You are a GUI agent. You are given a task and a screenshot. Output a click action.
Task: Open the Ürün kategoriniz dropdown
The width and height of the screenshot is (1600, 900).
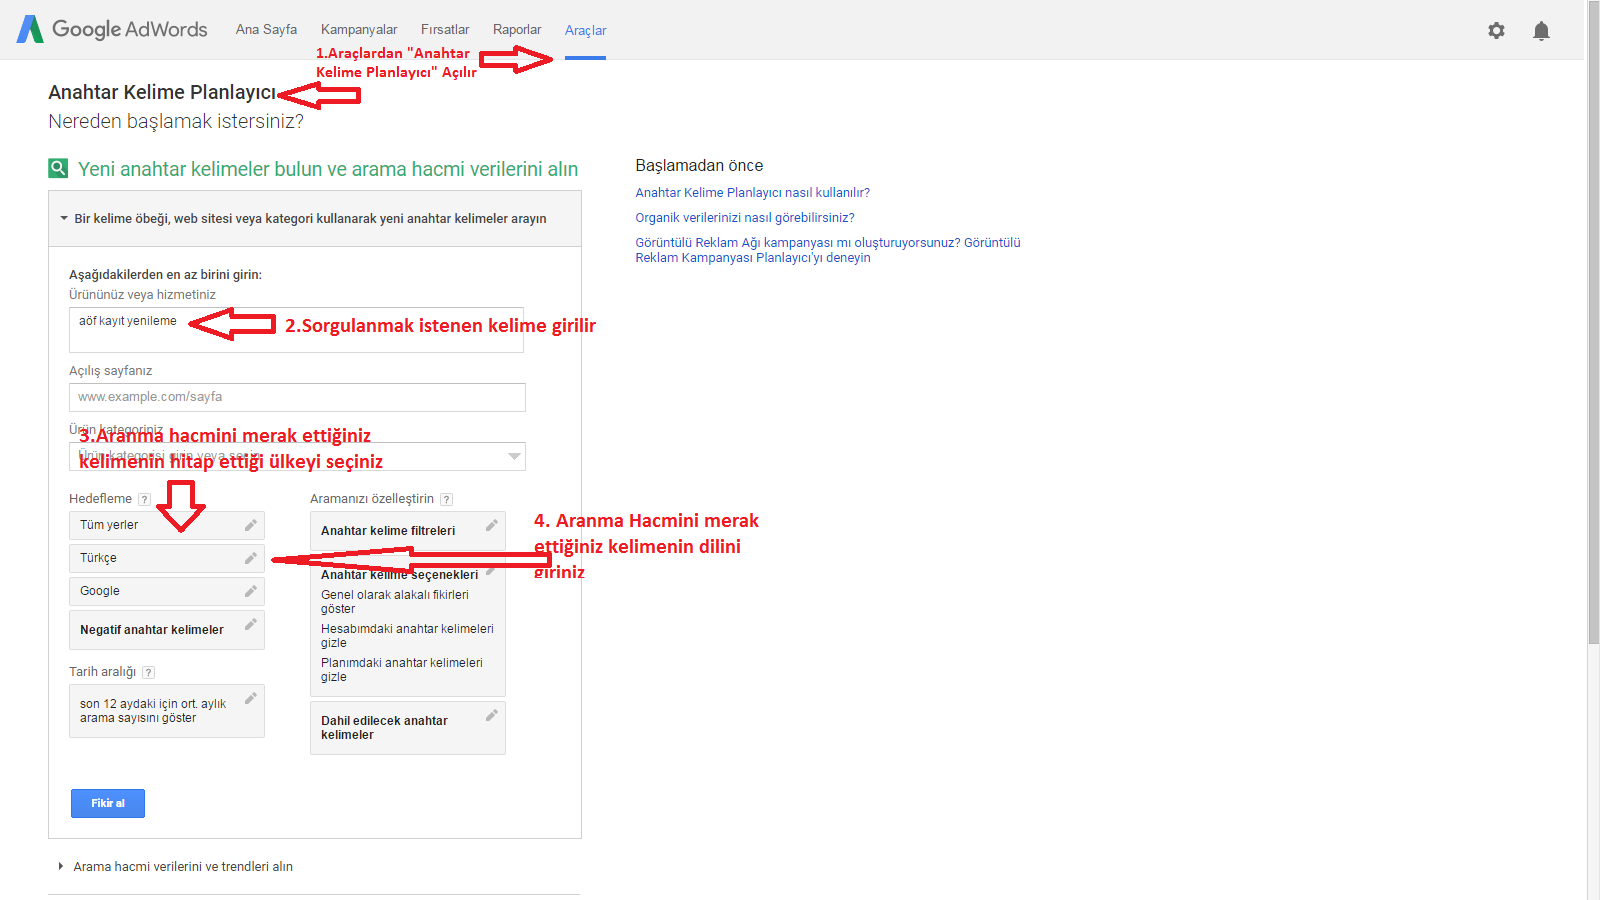click(x=297, y=456)
